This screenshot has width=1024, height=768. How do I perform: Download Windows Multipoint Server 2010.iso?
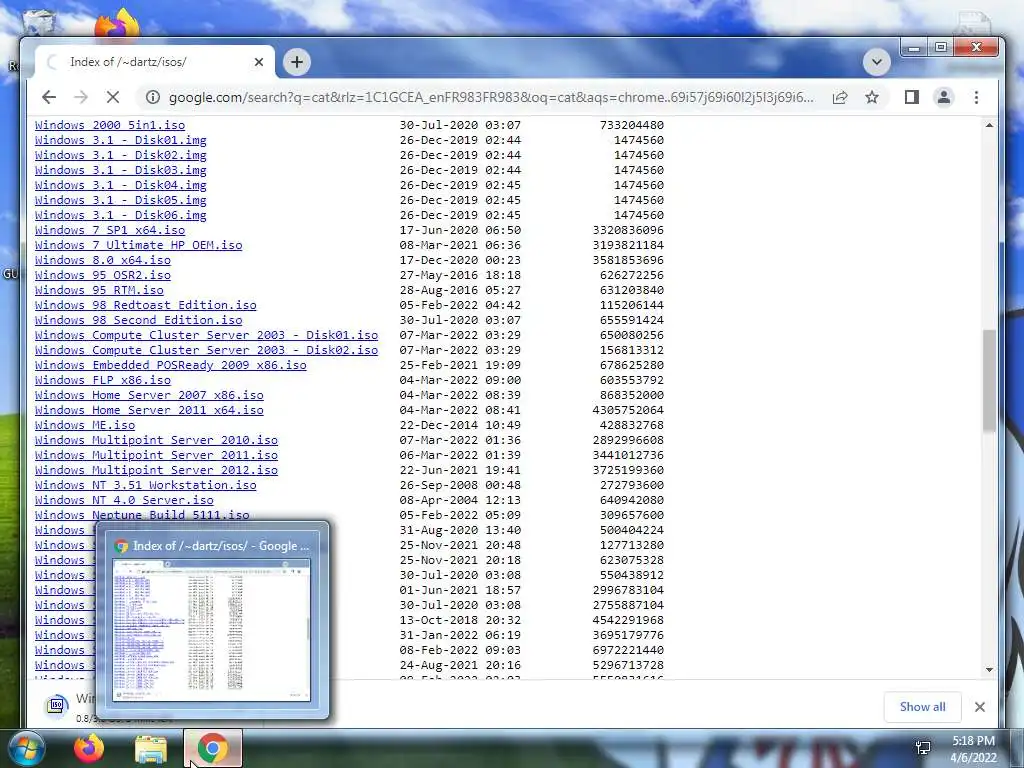click(156, 440)
